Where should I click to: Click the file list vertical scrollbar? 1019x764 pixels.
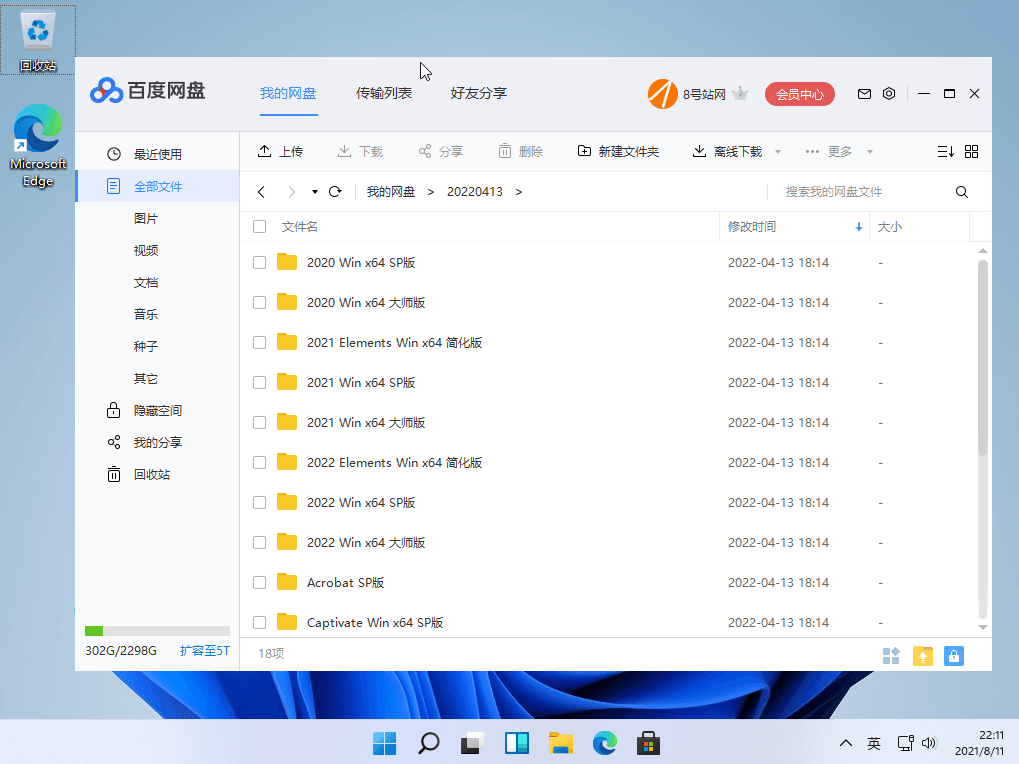click(x=983, y=357)
